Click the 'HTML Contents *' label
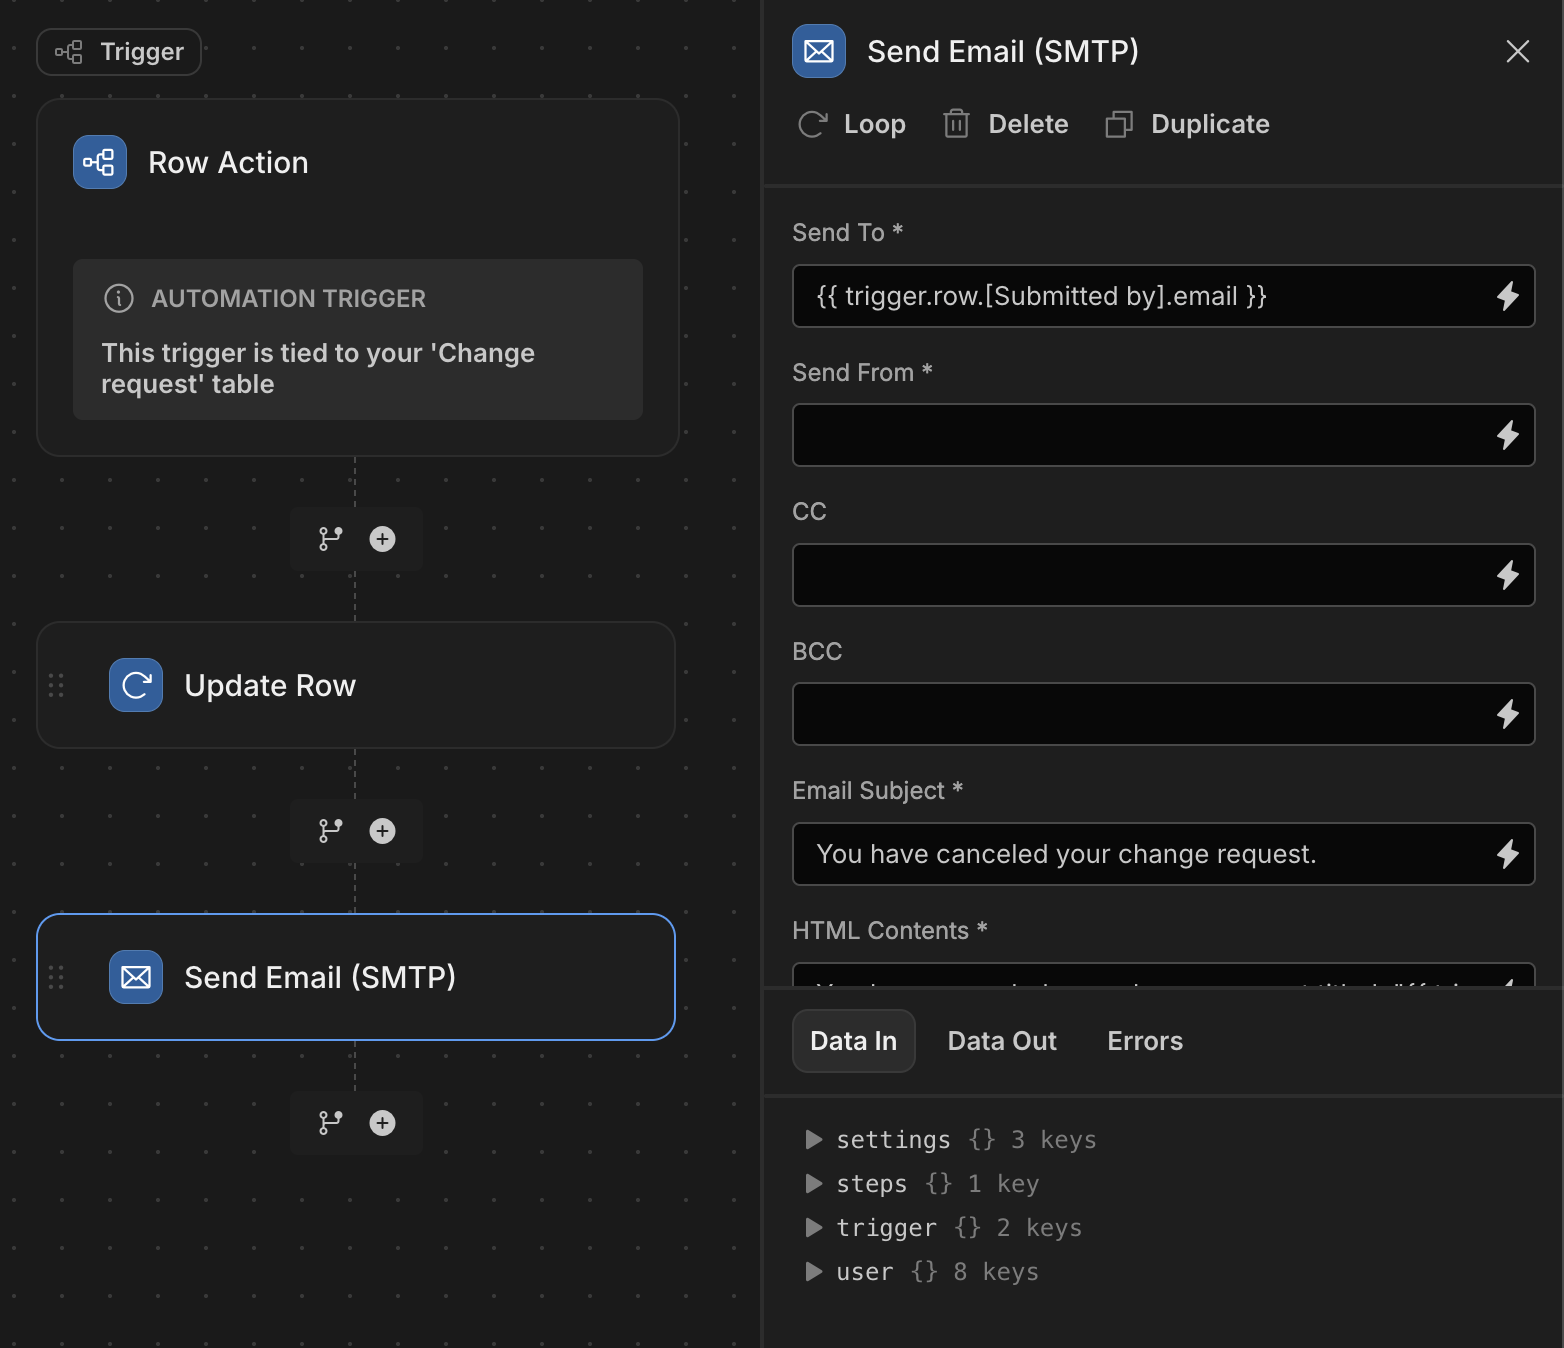 click(890, 930)
